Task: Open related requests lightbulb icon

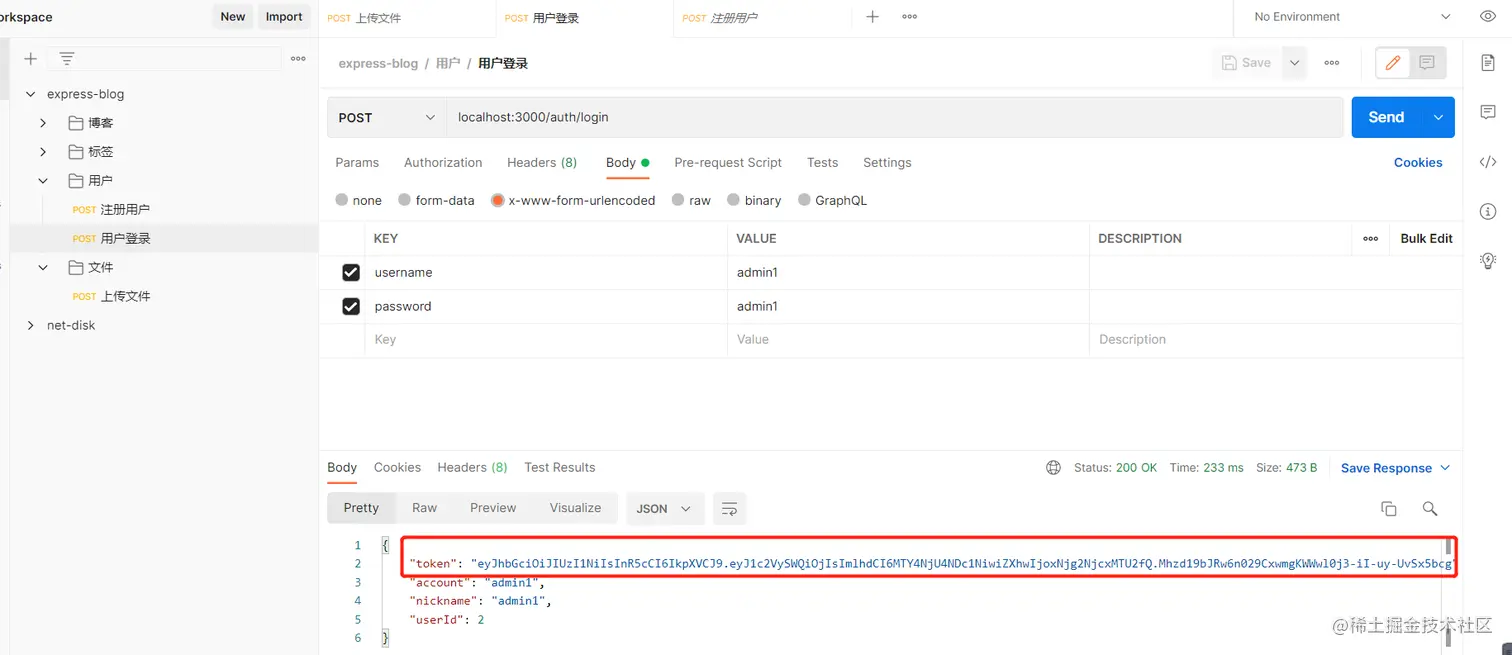Action: tap(1488, 261)
